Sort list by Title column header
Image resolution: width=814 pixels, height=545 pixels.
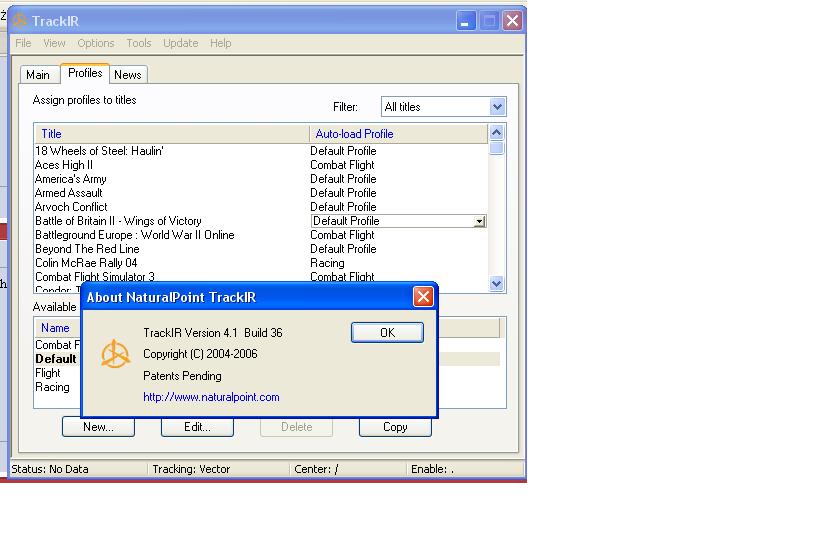point(171,134)
